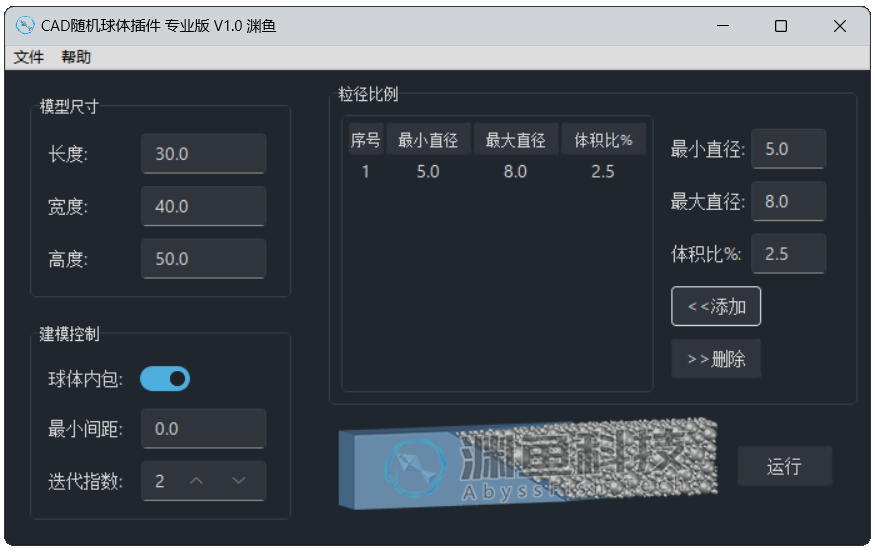Click the right-side 最大直径 input field
Screen dimensions: 875x553
click(x=789, y=201)
